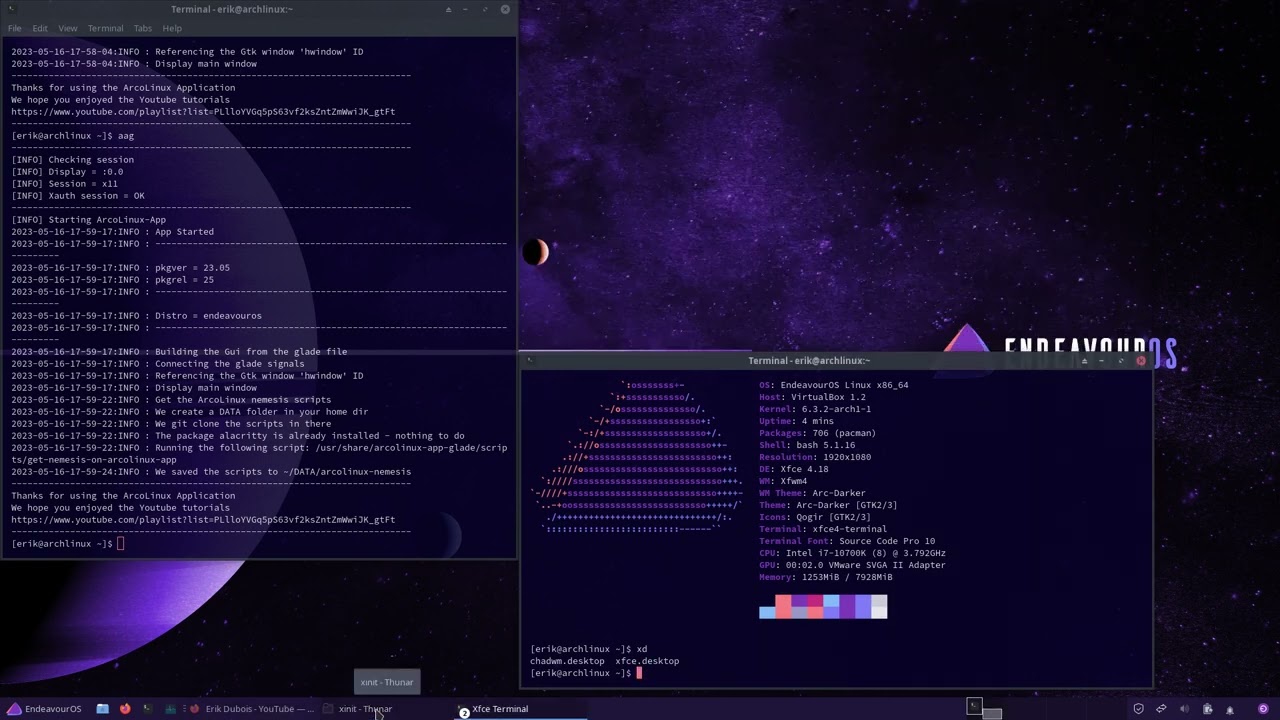Open the Help menu in the left terminal

[x=172, y=28]
